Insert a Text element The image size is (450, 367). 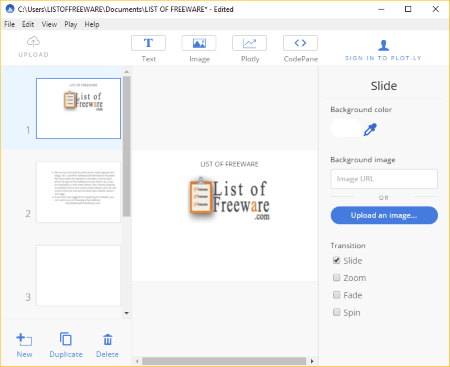pyautogui.click(x=148, y=43)
